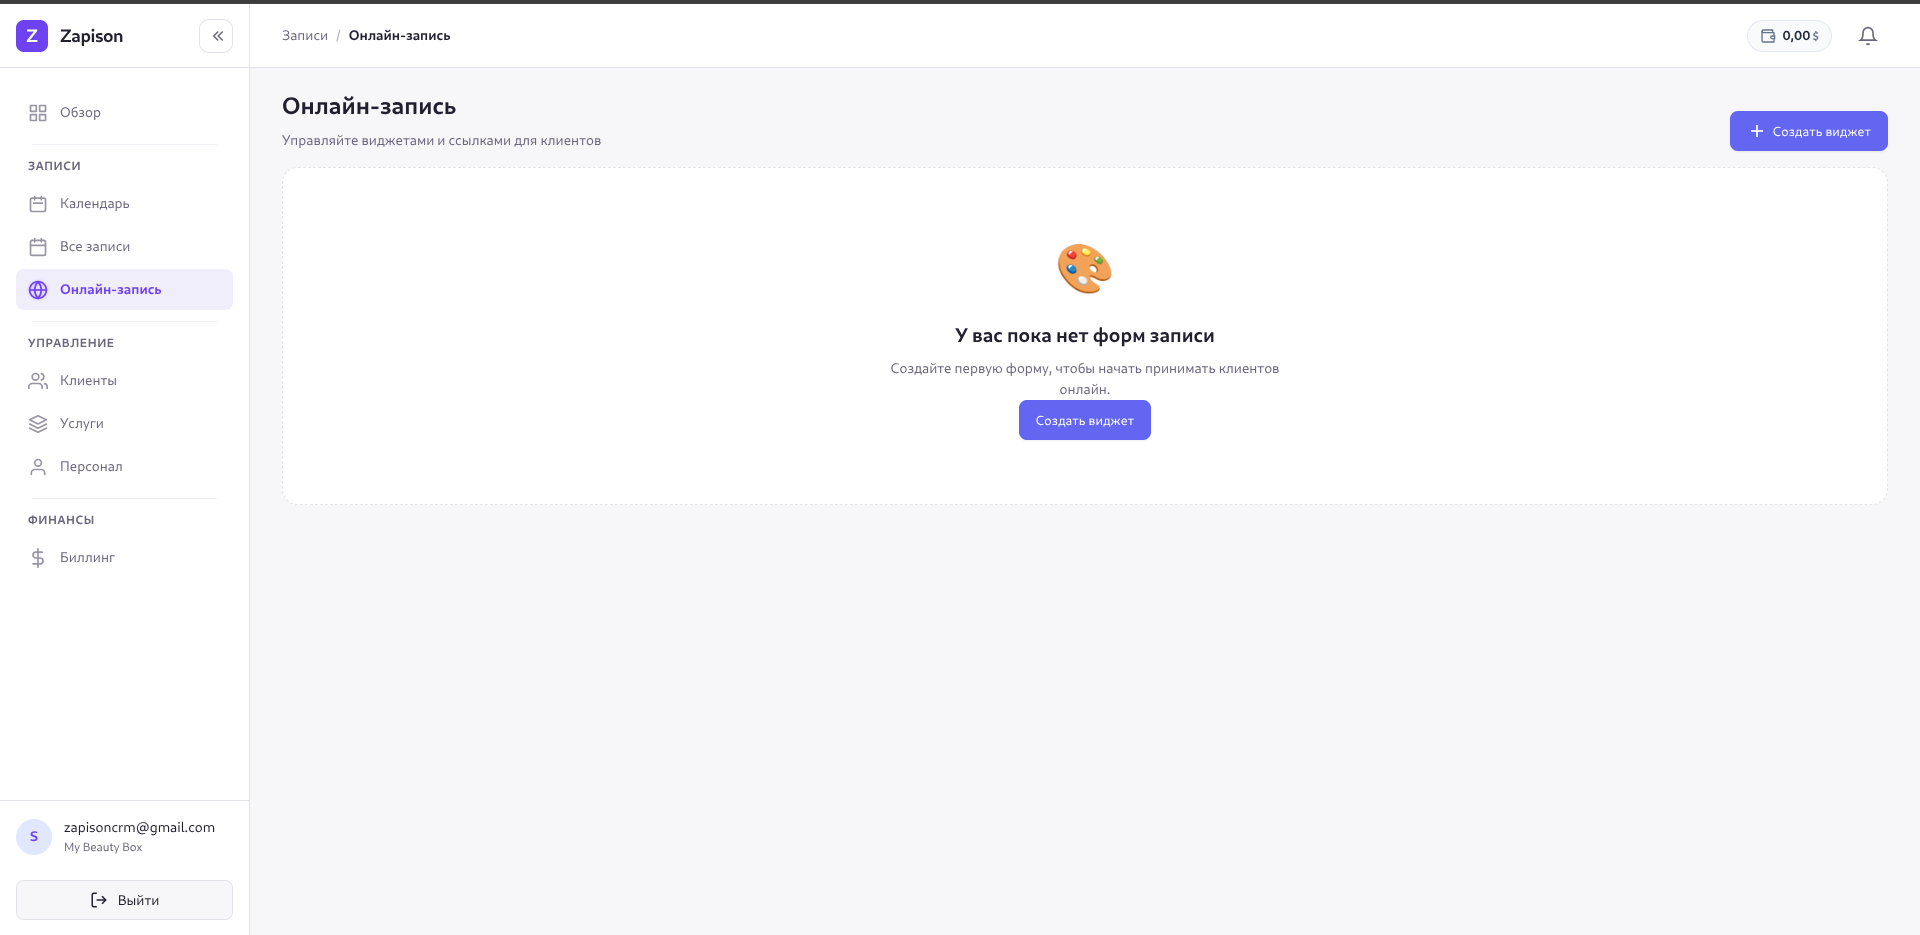This screenshot has width=1920, height=935.
Task: Click the user avatar with letter S
Action: 34,837
